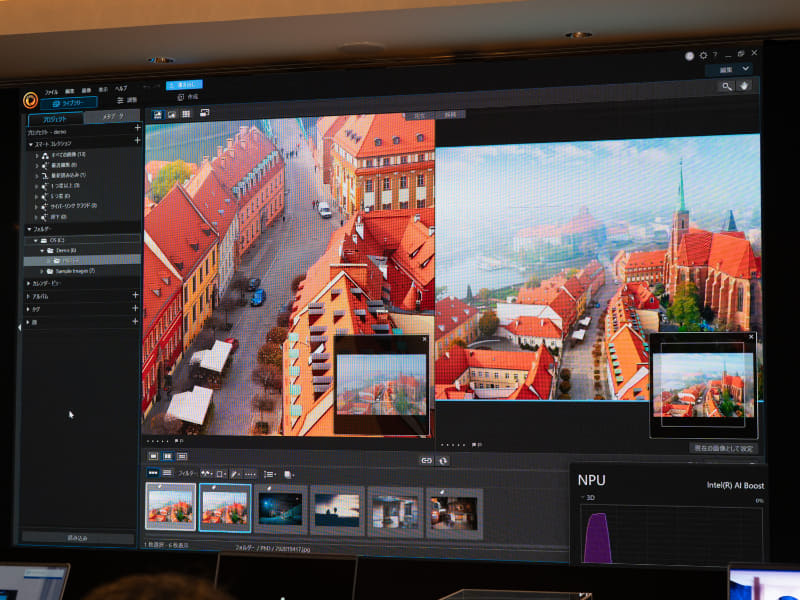Open the edited-status pencil filter dropdown
The width and height of the screenshot is (800, 600).
[x=235, y=474]
